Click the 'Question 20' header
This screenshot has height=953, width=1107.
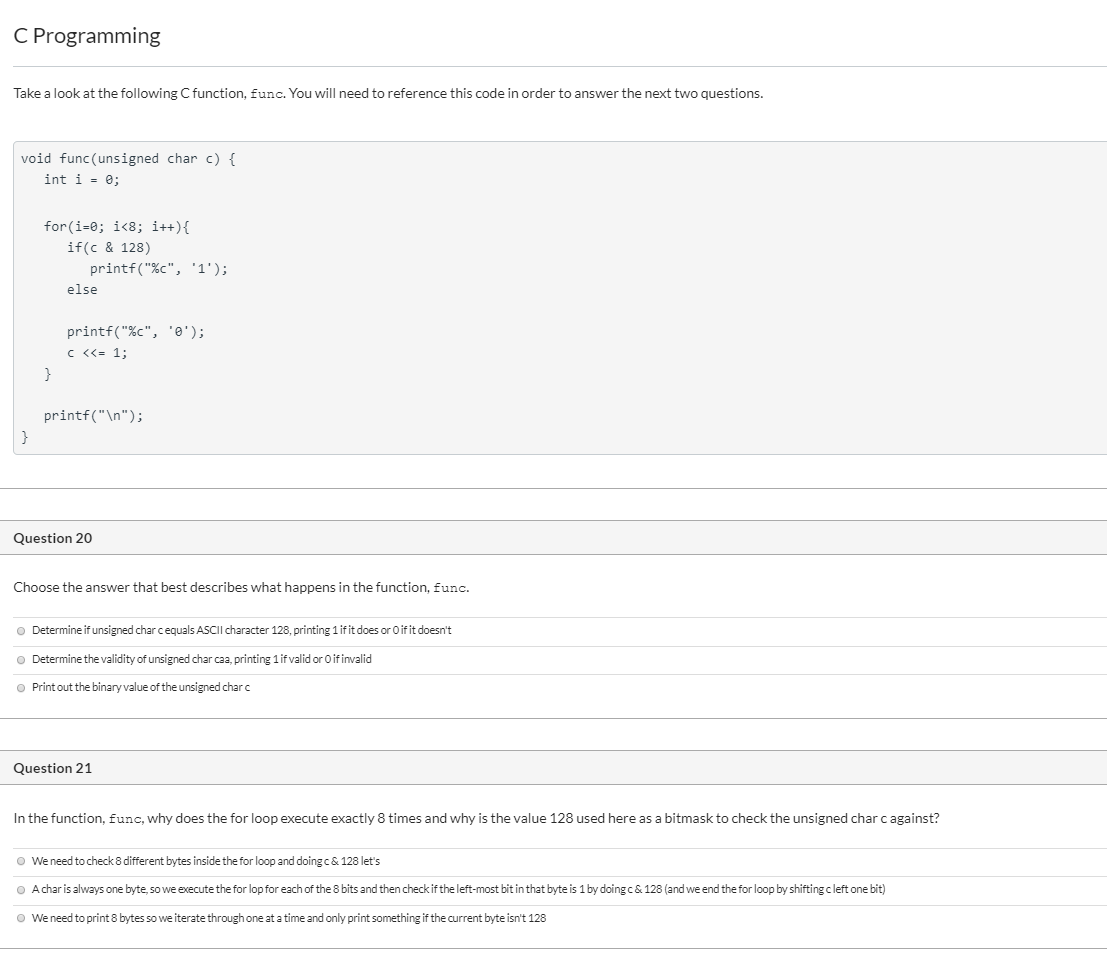pos(53,538)
